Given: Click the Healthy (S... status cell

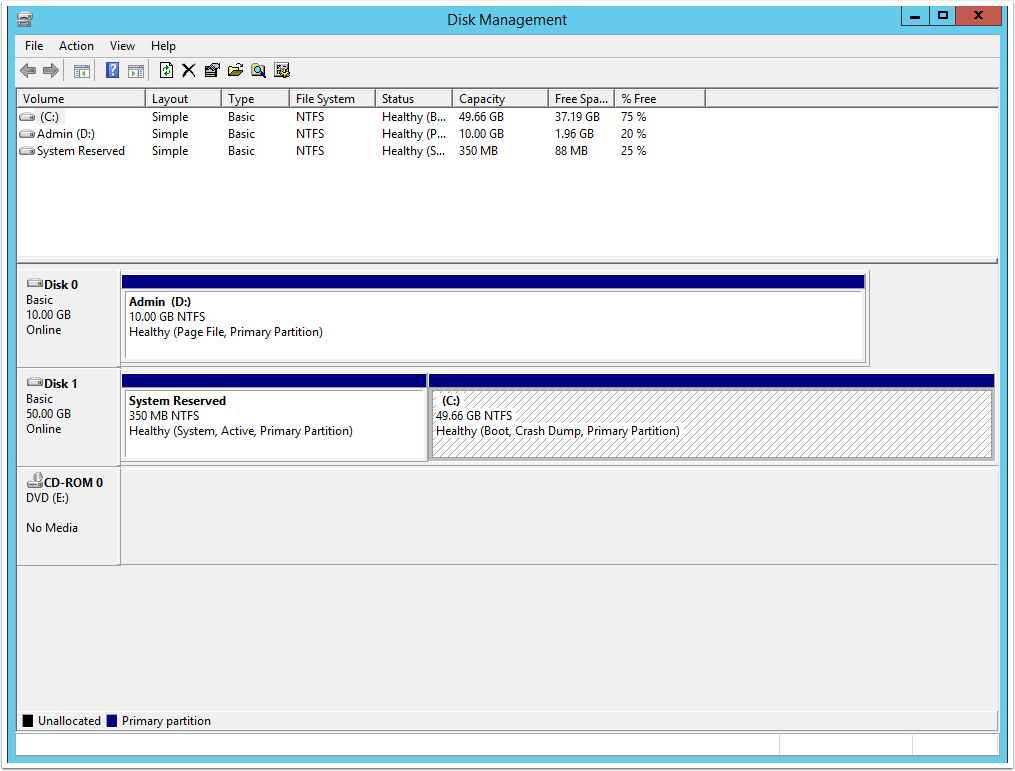Looking at the screenshot, I should (x=414, y=151).
